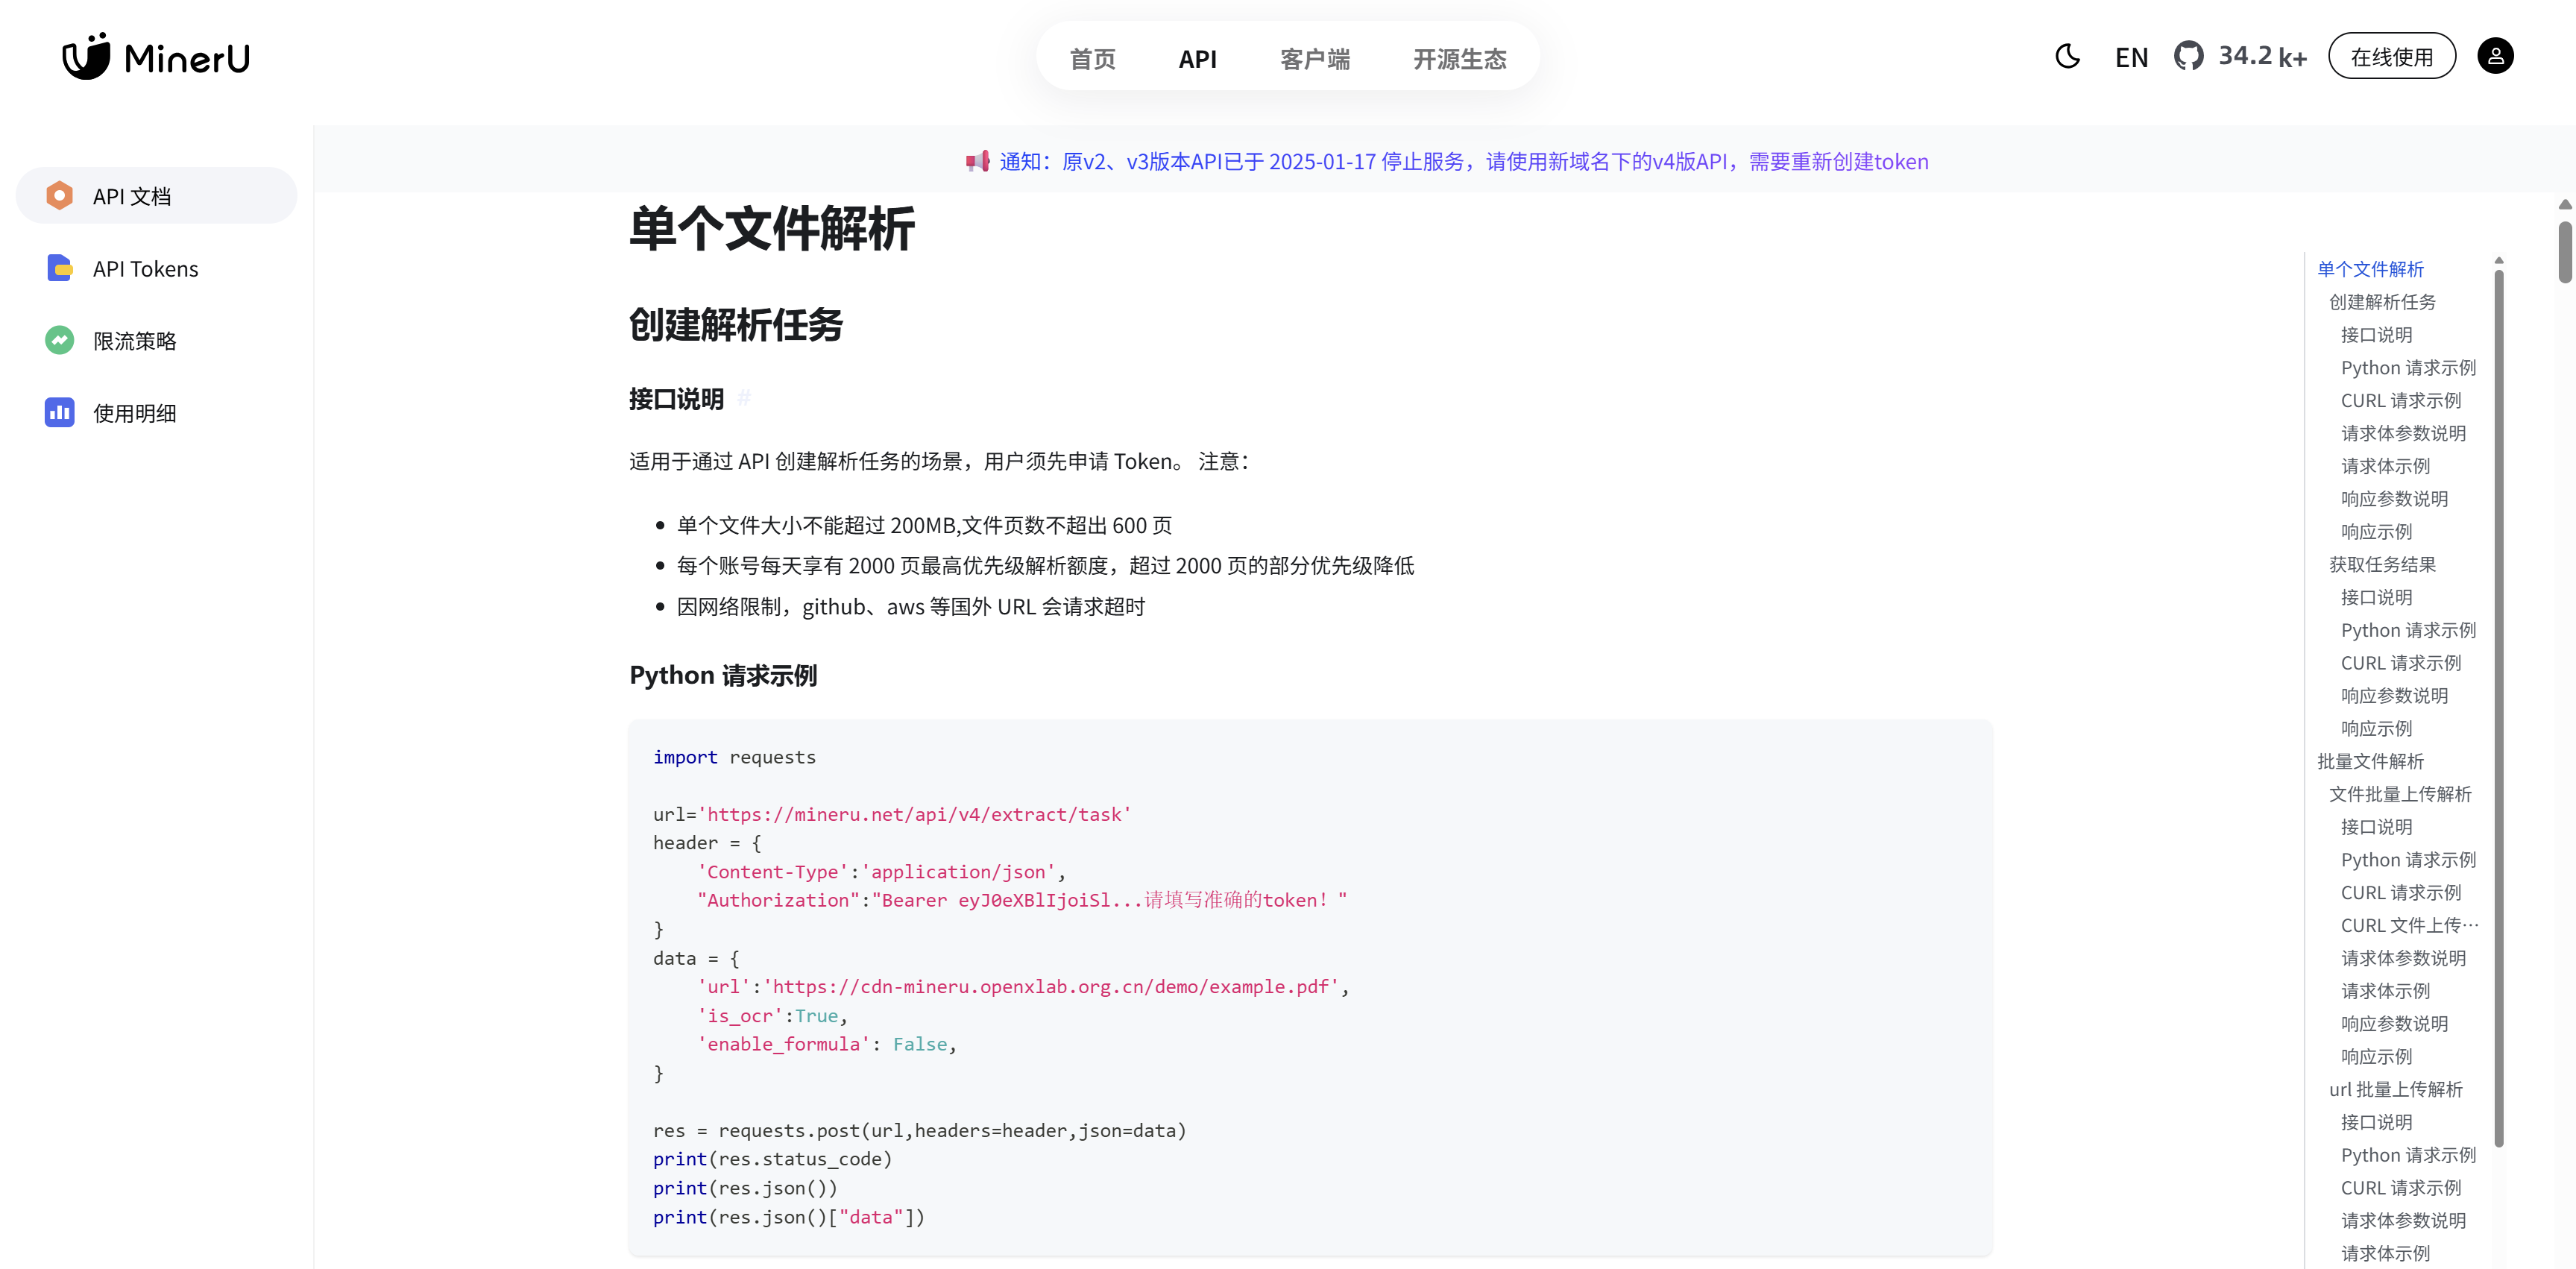Viewport: 2576px width, 1269px height.
Task: Open the 限流策略 page label
Action: coord(135,341)
